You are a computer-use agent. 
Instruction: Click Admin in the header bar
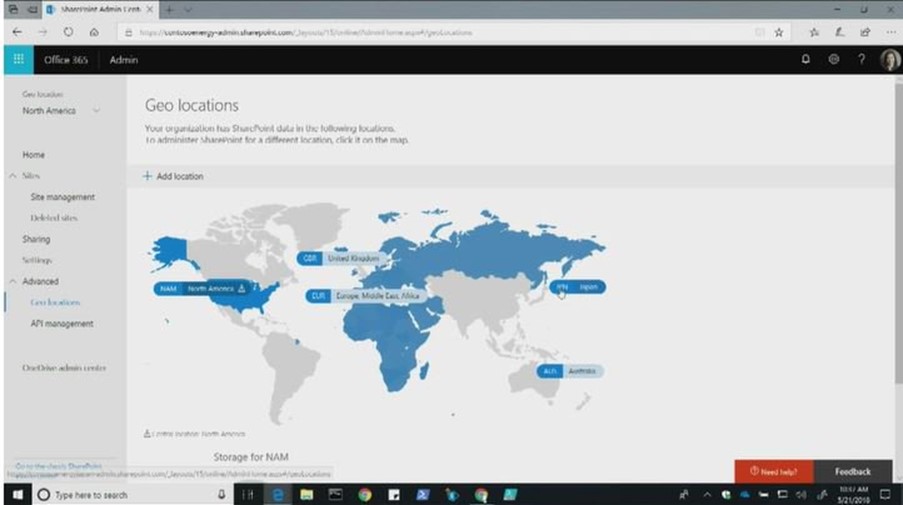pyautogui.click(x=124, y=60)
